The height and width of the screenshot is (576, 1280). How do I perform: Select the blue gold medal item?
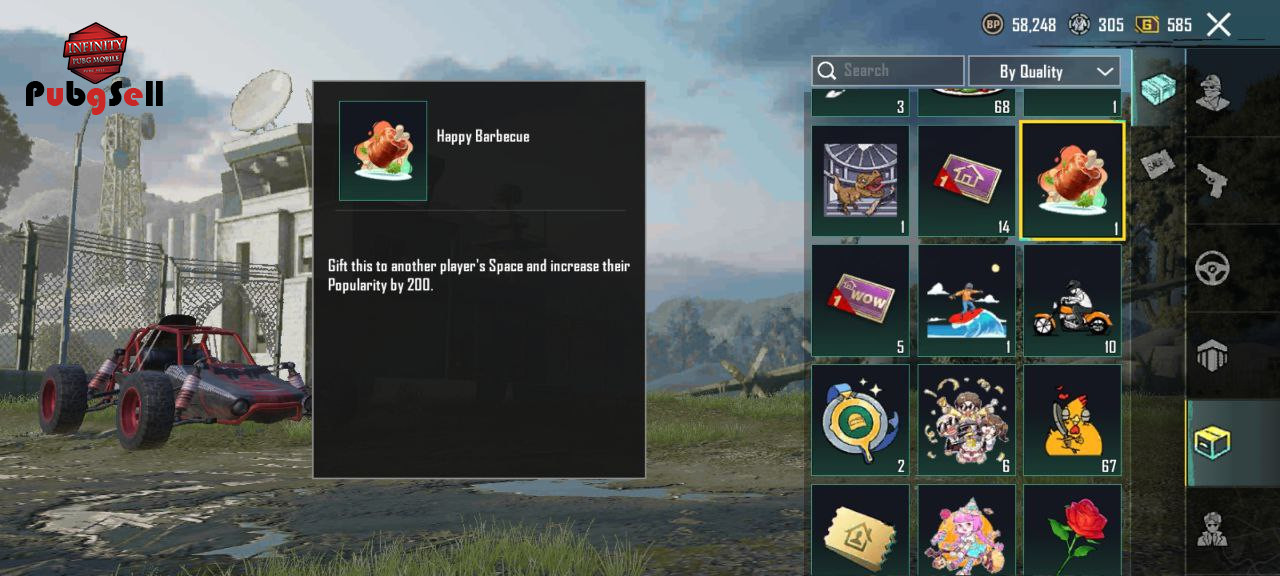(x=860, y=420)
